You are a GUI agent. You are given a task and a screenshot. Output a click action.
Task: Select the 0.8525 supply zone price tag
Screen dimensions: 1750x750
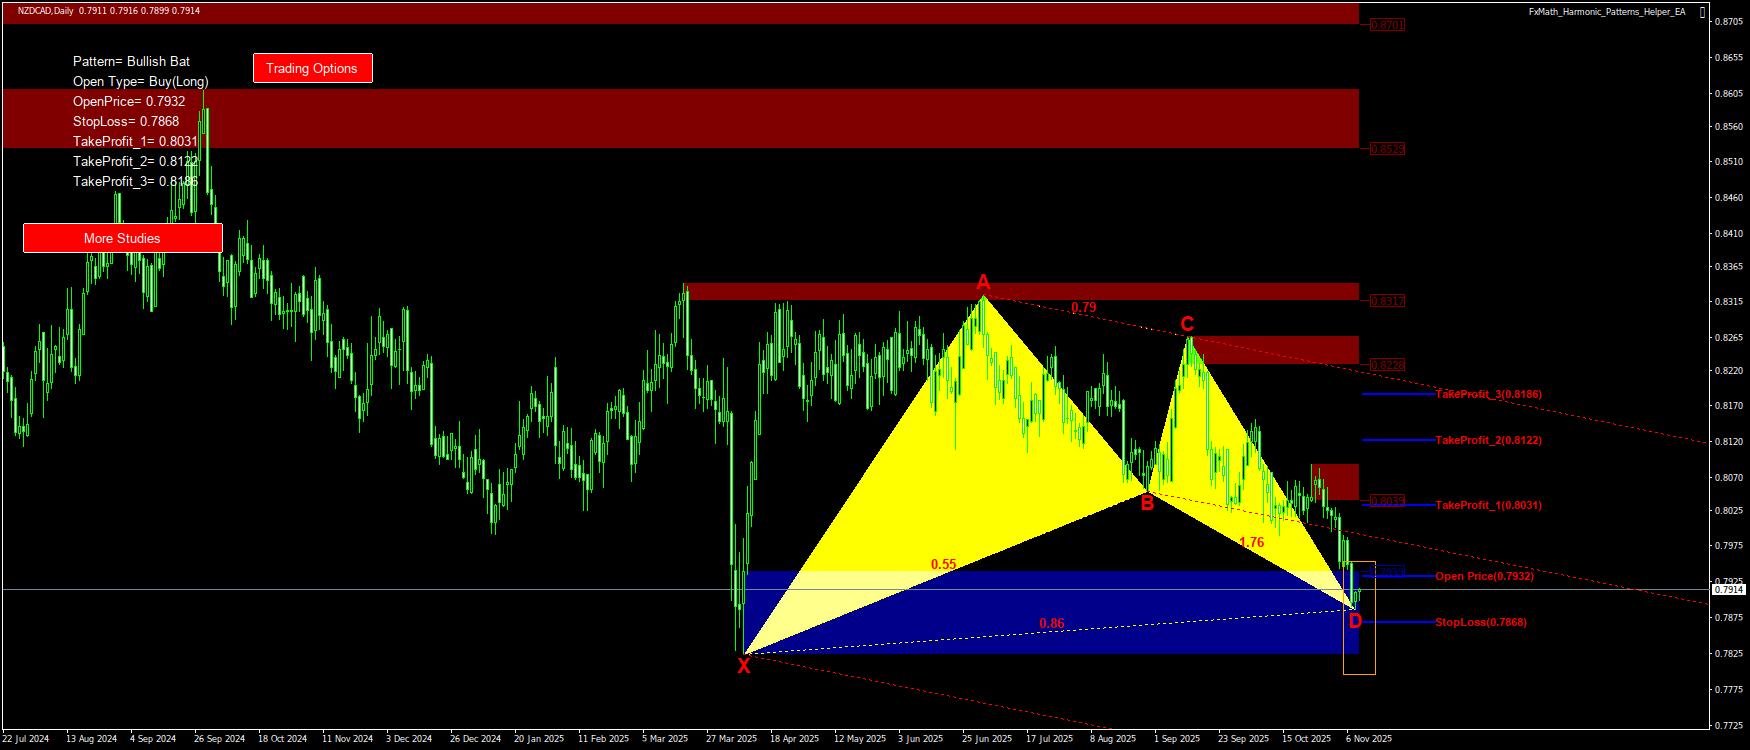pyautogui.click(x=1387, y=149)
